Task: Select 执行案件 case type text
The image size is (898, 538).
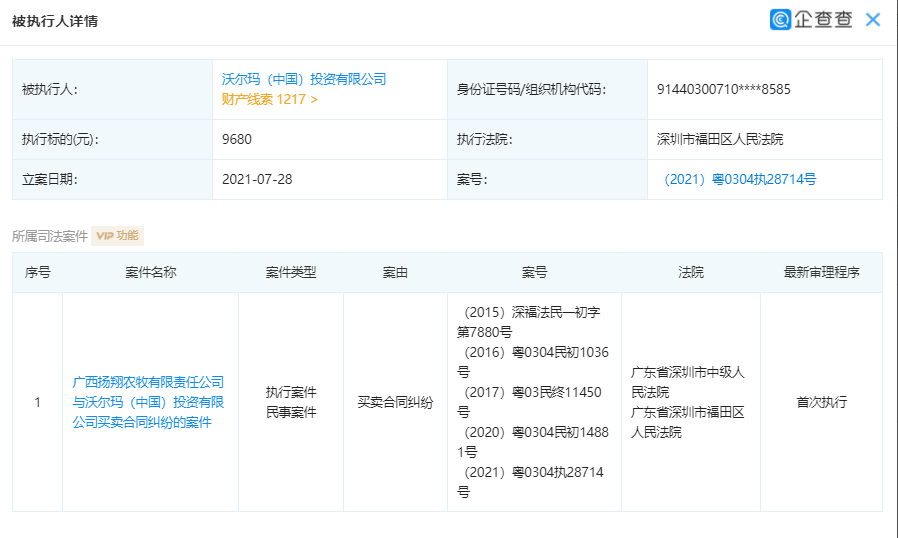Action: click(291, 392)
